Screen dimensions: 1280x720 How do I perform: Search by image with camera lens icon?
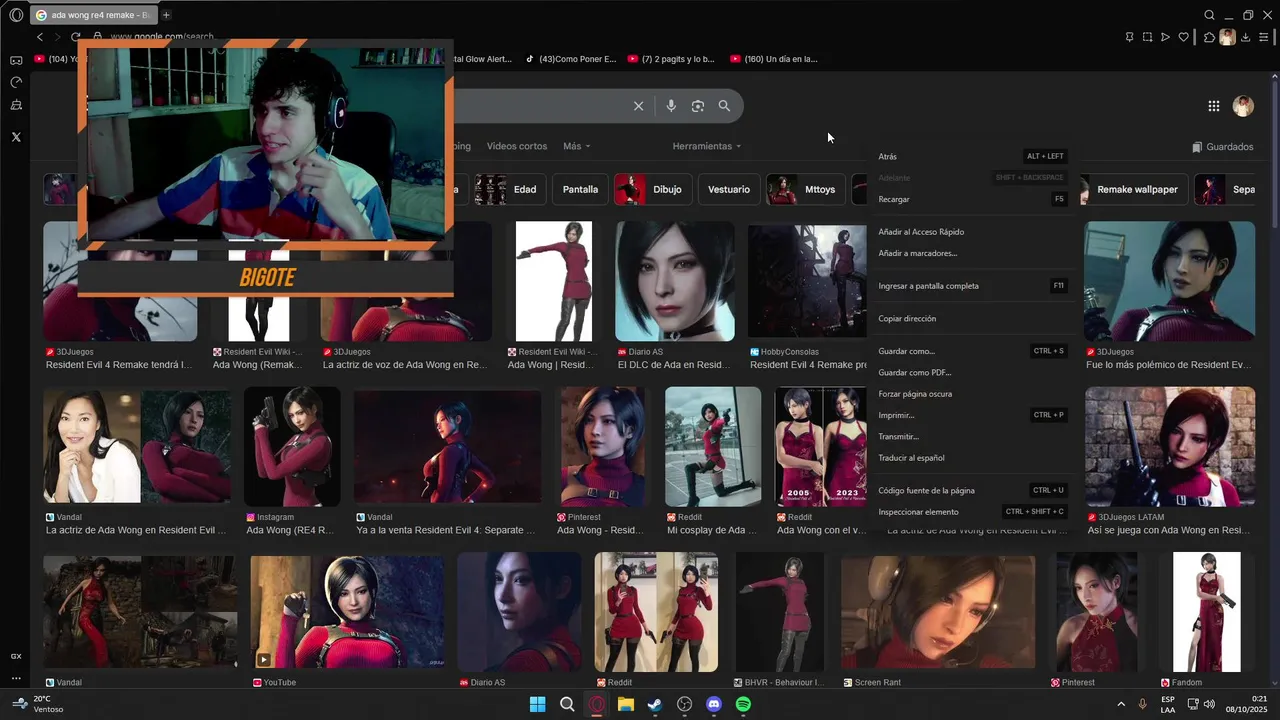point(698,106)
